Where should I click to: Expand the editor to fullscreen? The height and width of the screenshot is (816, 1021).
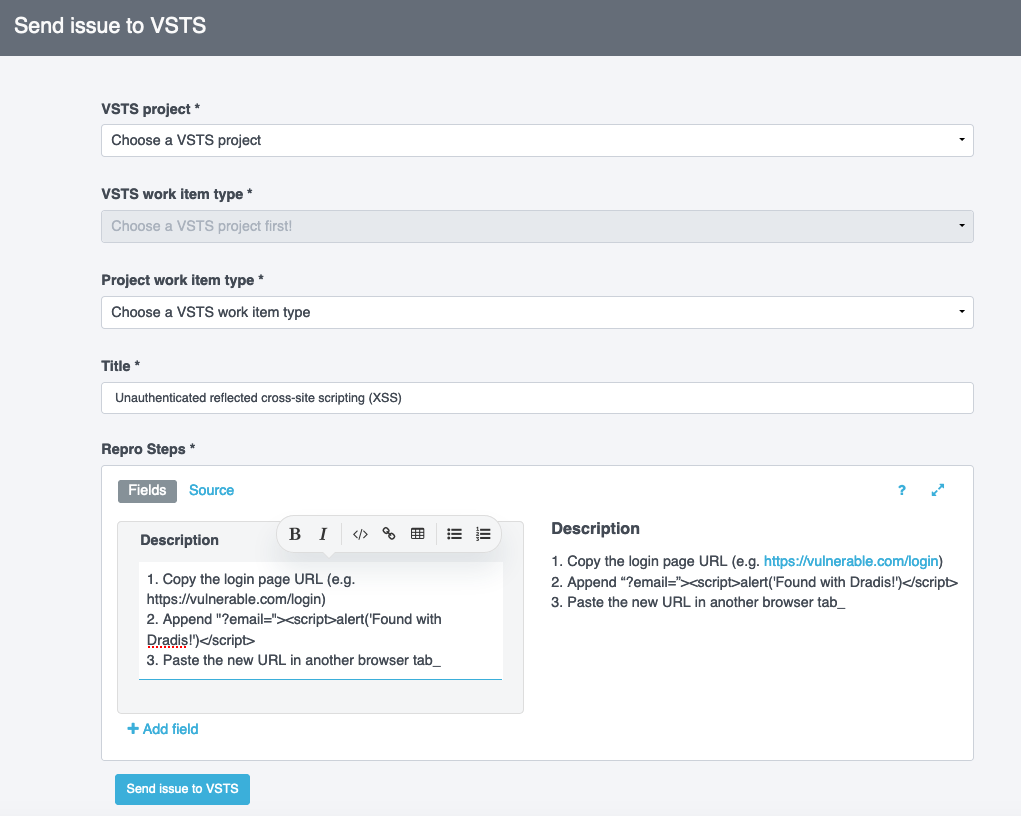click(x=938, y=490)
